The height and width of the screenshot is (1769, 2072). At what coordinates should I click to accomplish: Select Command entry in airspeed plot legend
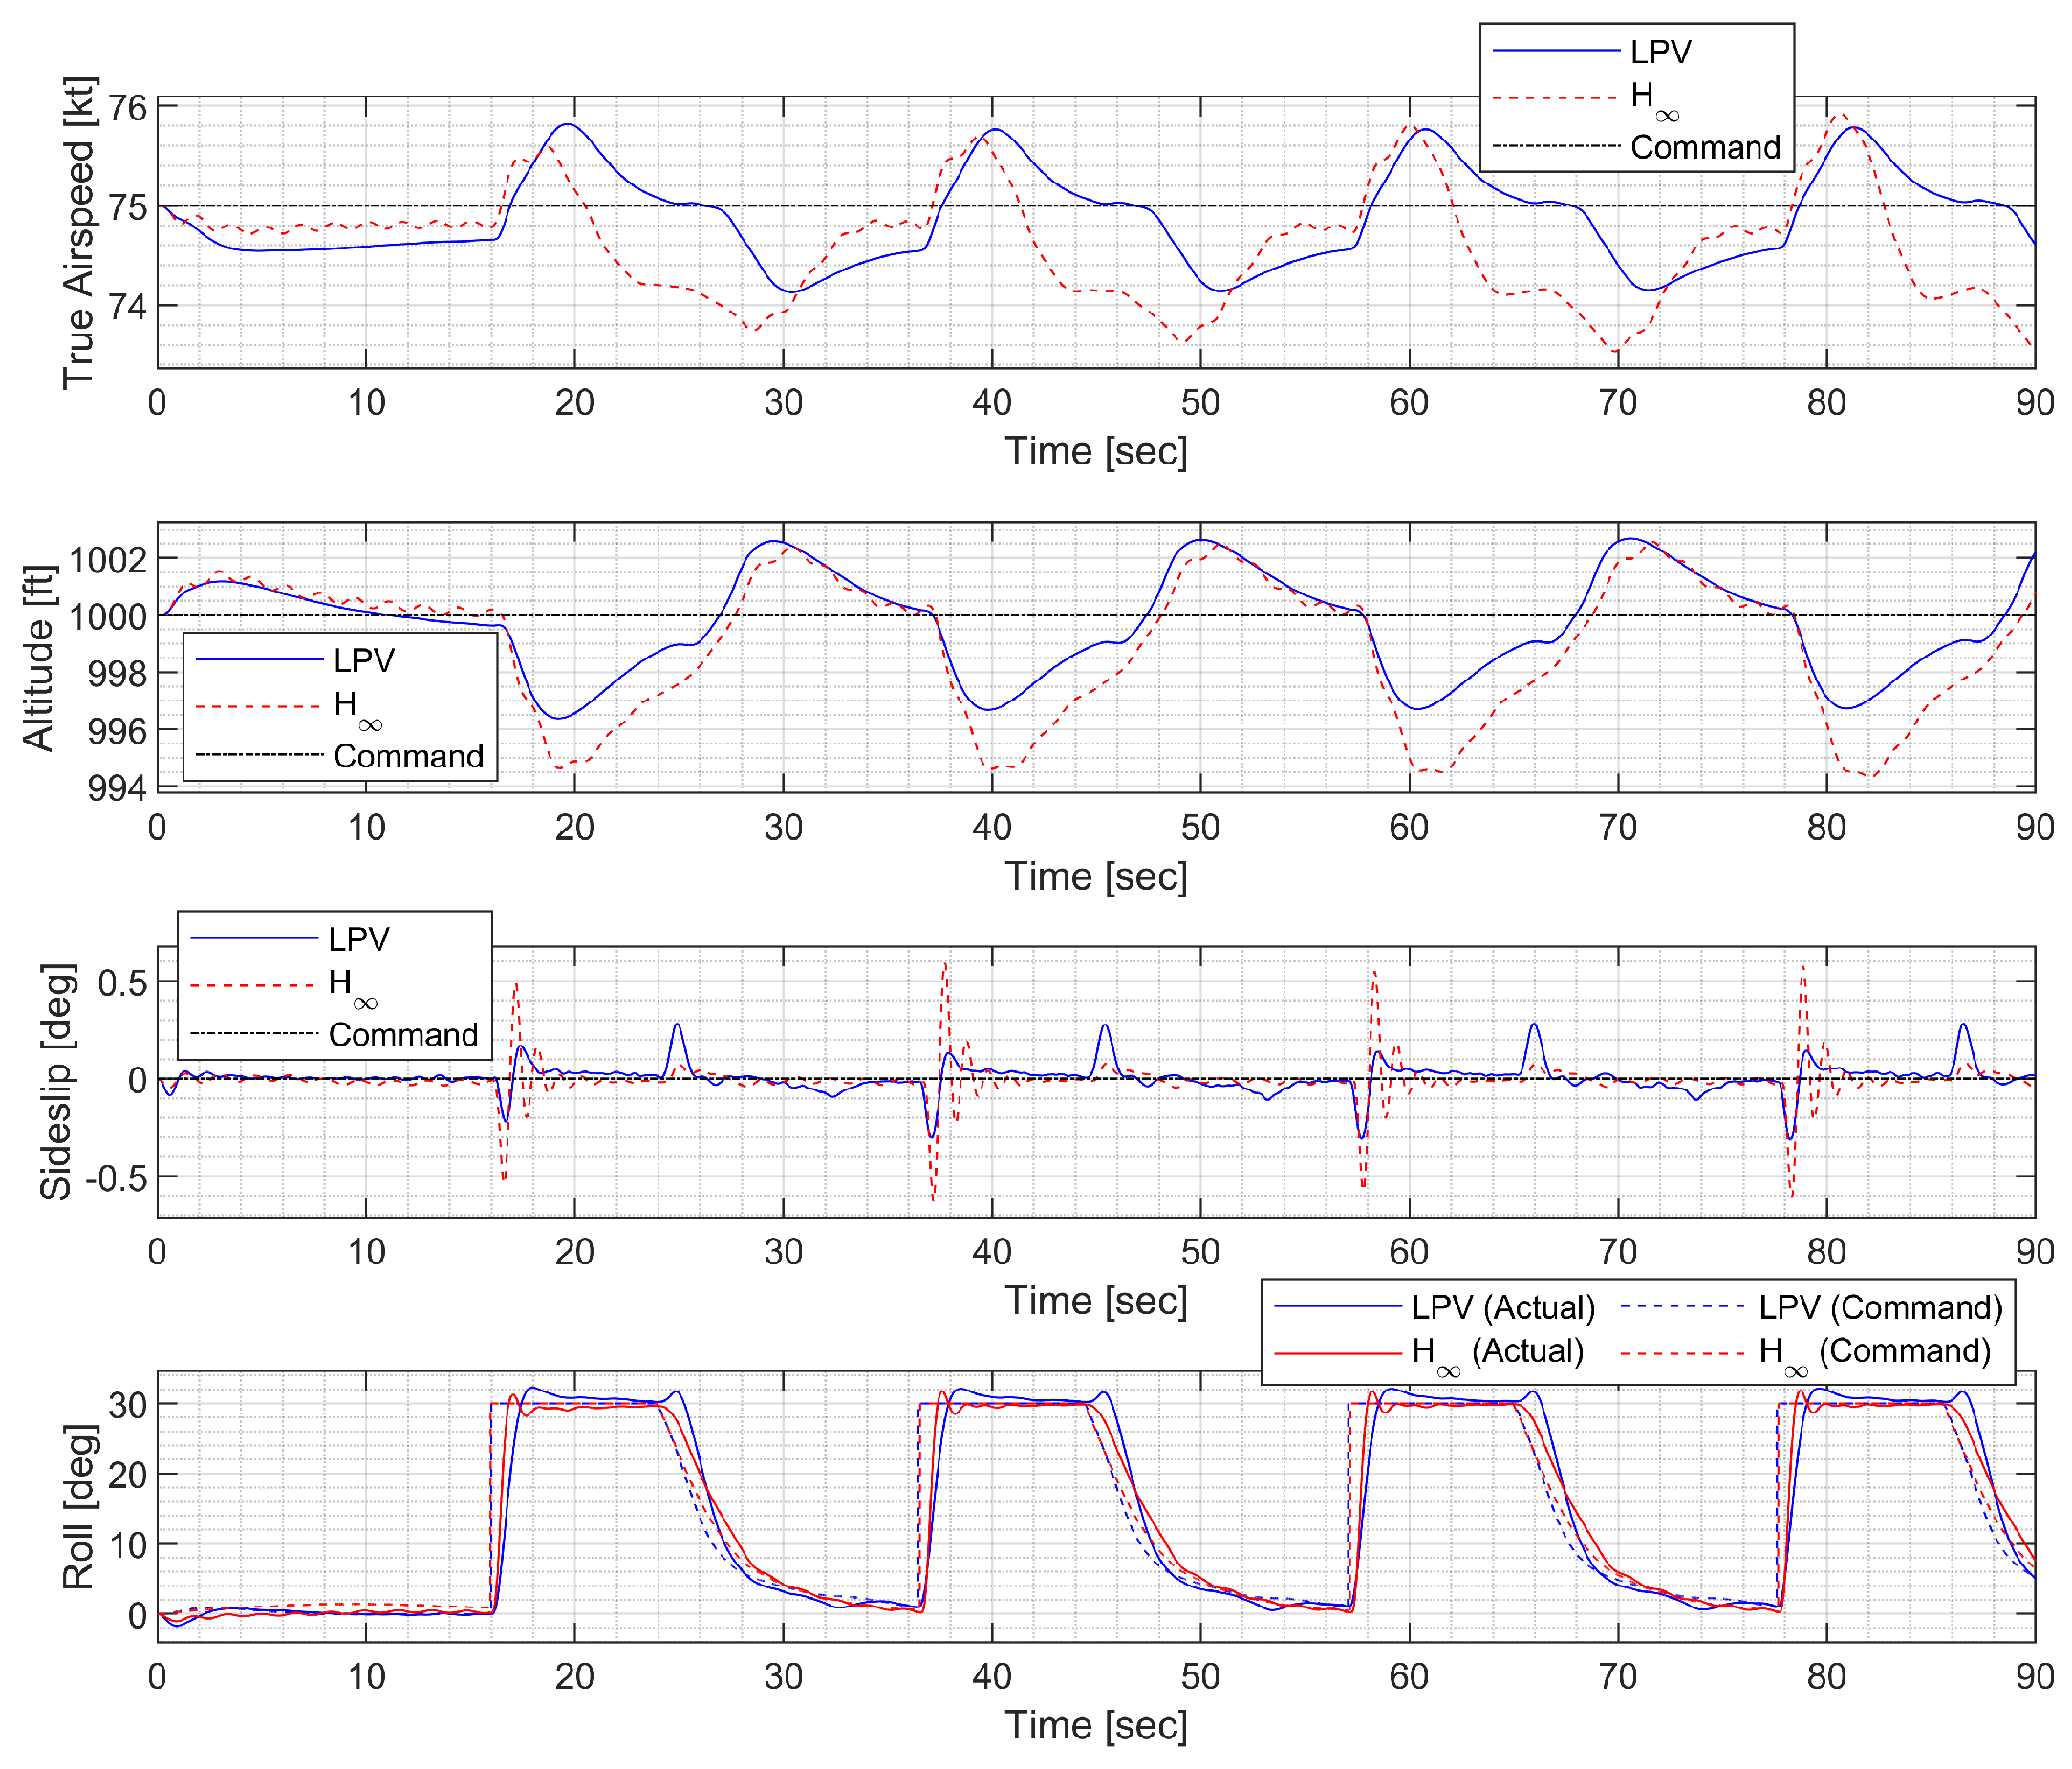(x=1704, y=147)
